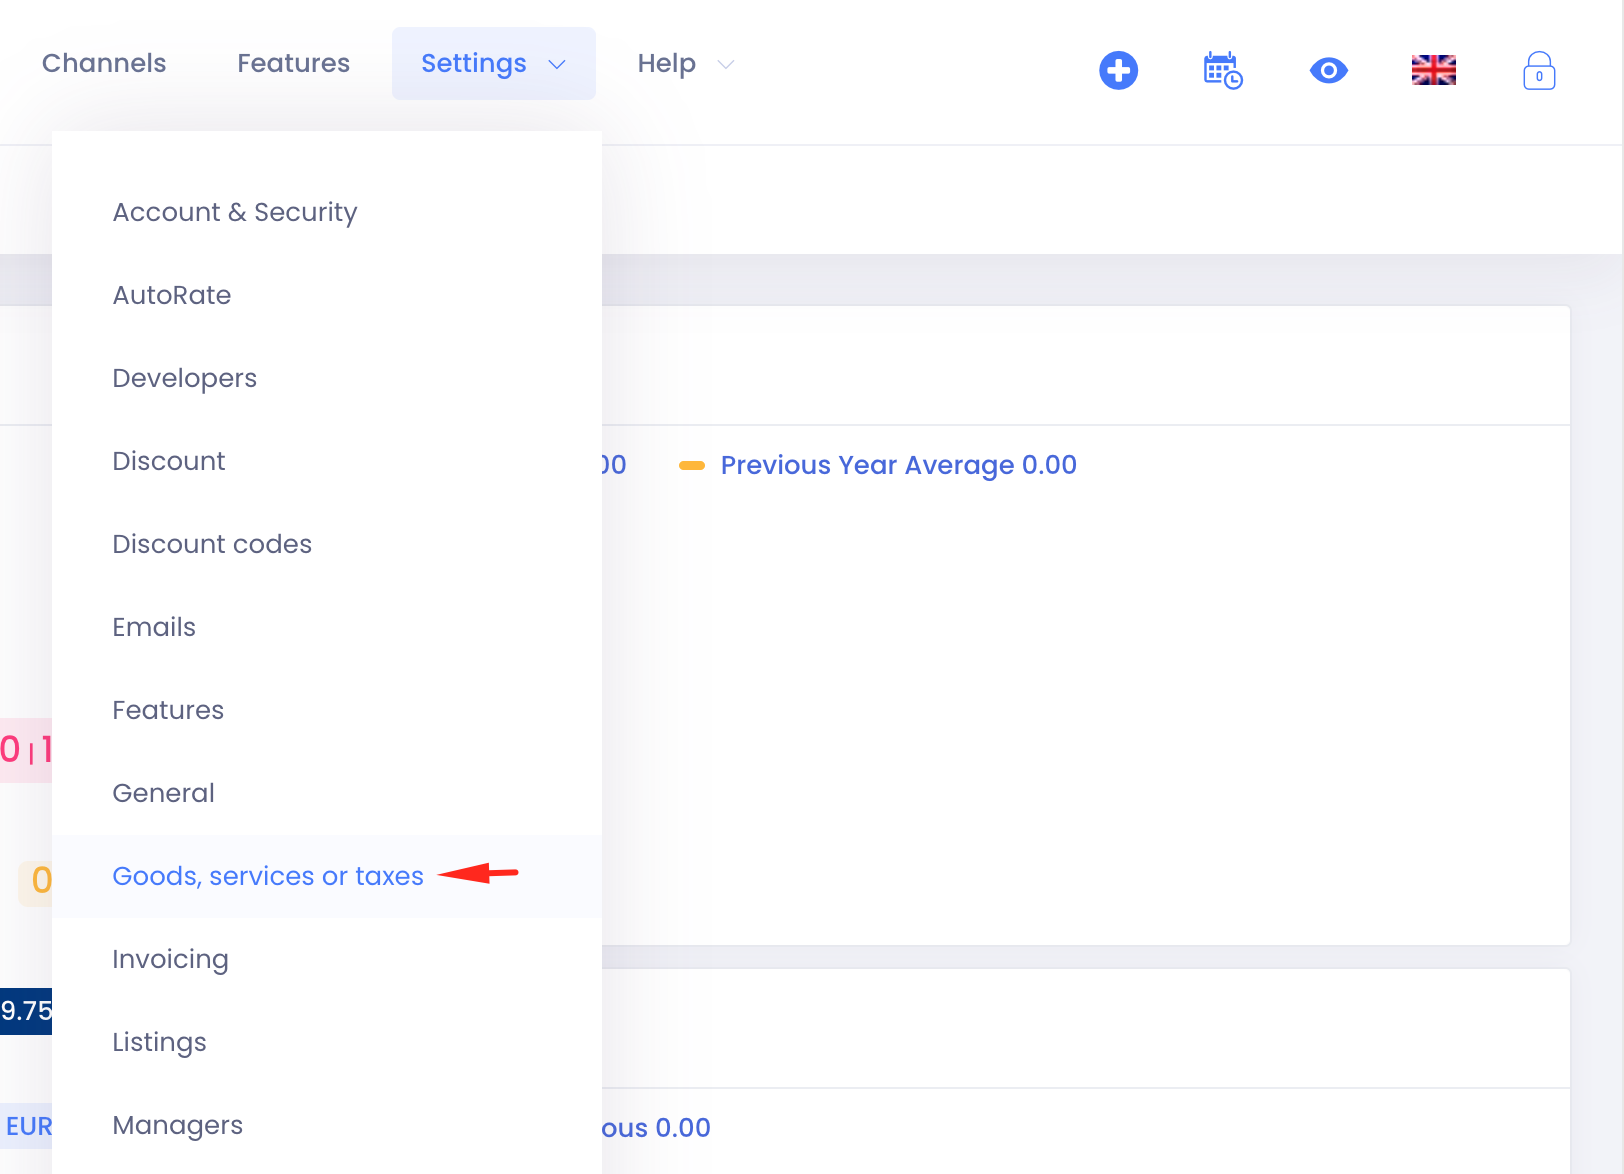Viewport: 1624px width, 1174px height.
Task: Select Emails from the dropdown list
Action: (x=154, y=627)
